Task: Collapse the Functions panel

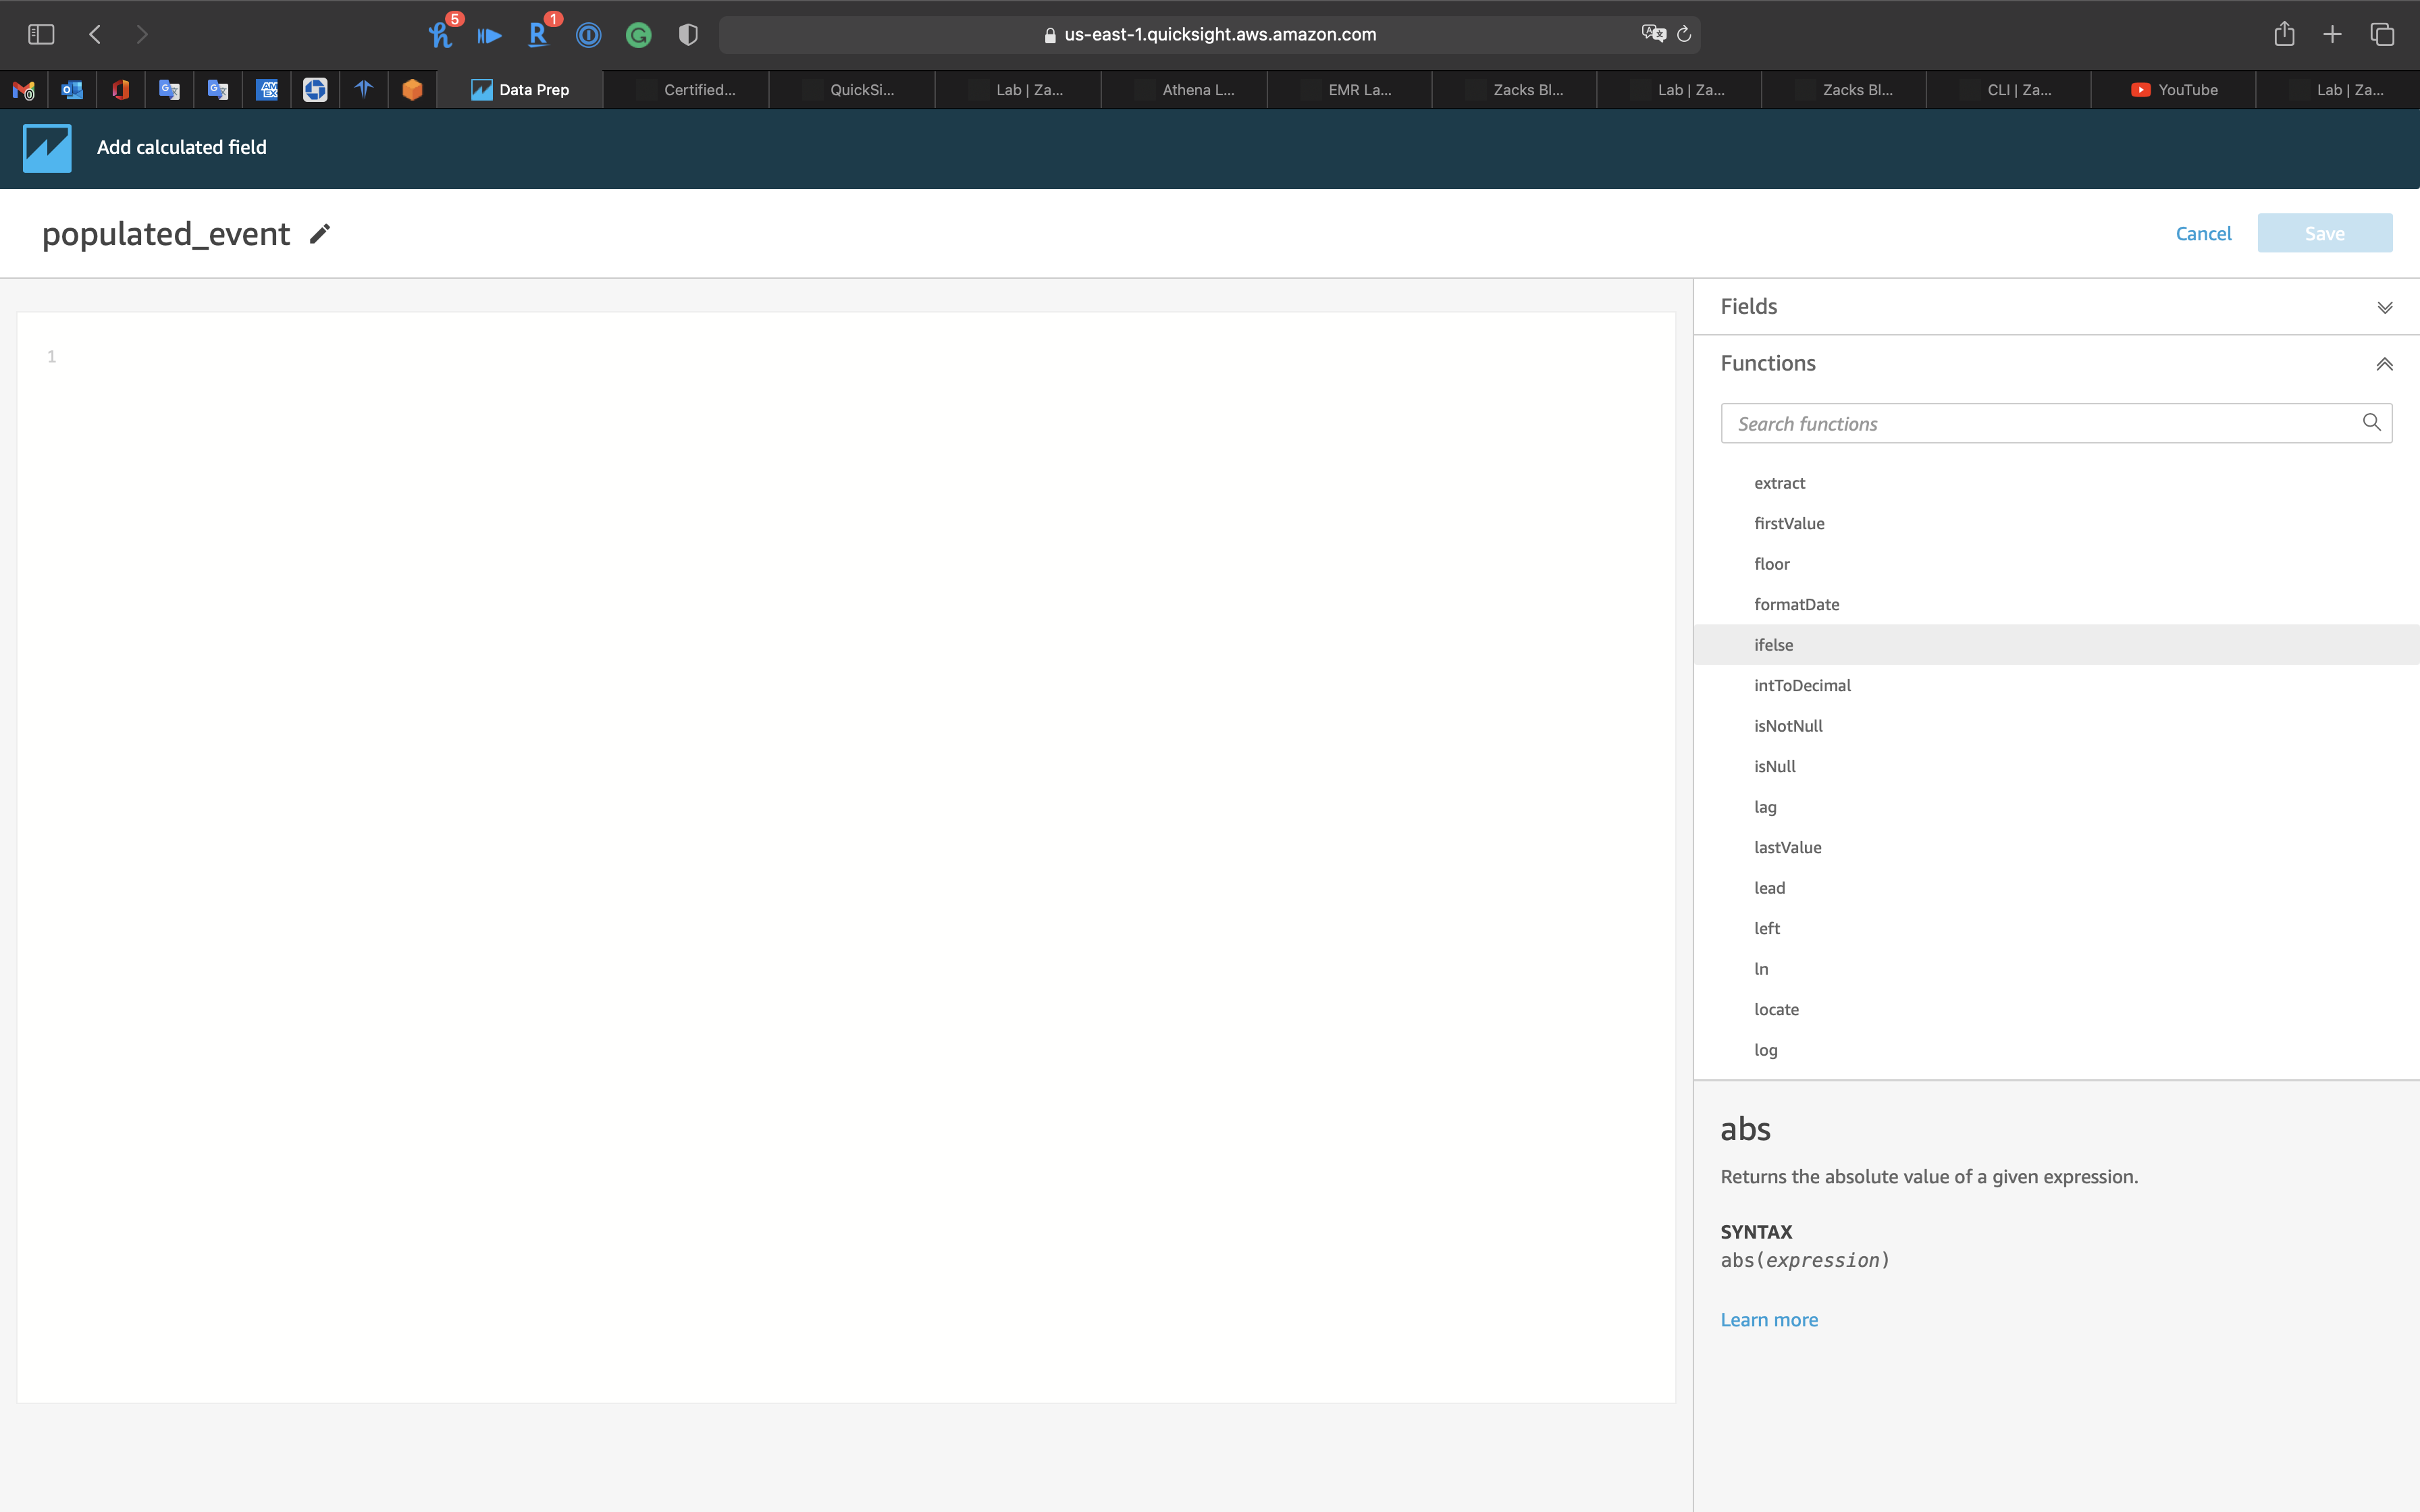Action: pyautogui.click(x=2384, y=364)
